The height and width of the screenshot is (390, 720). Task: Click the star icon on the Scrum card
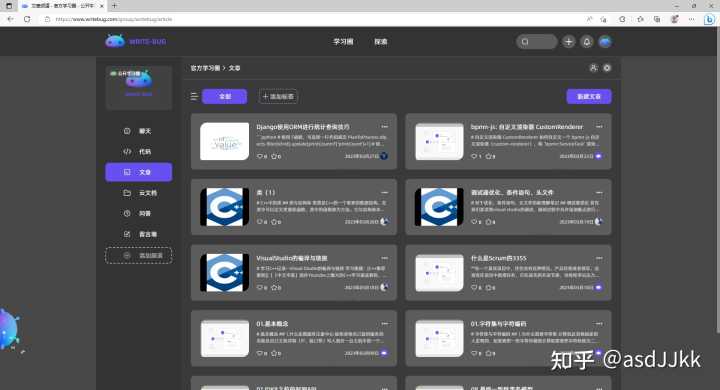tap(489, 288)
